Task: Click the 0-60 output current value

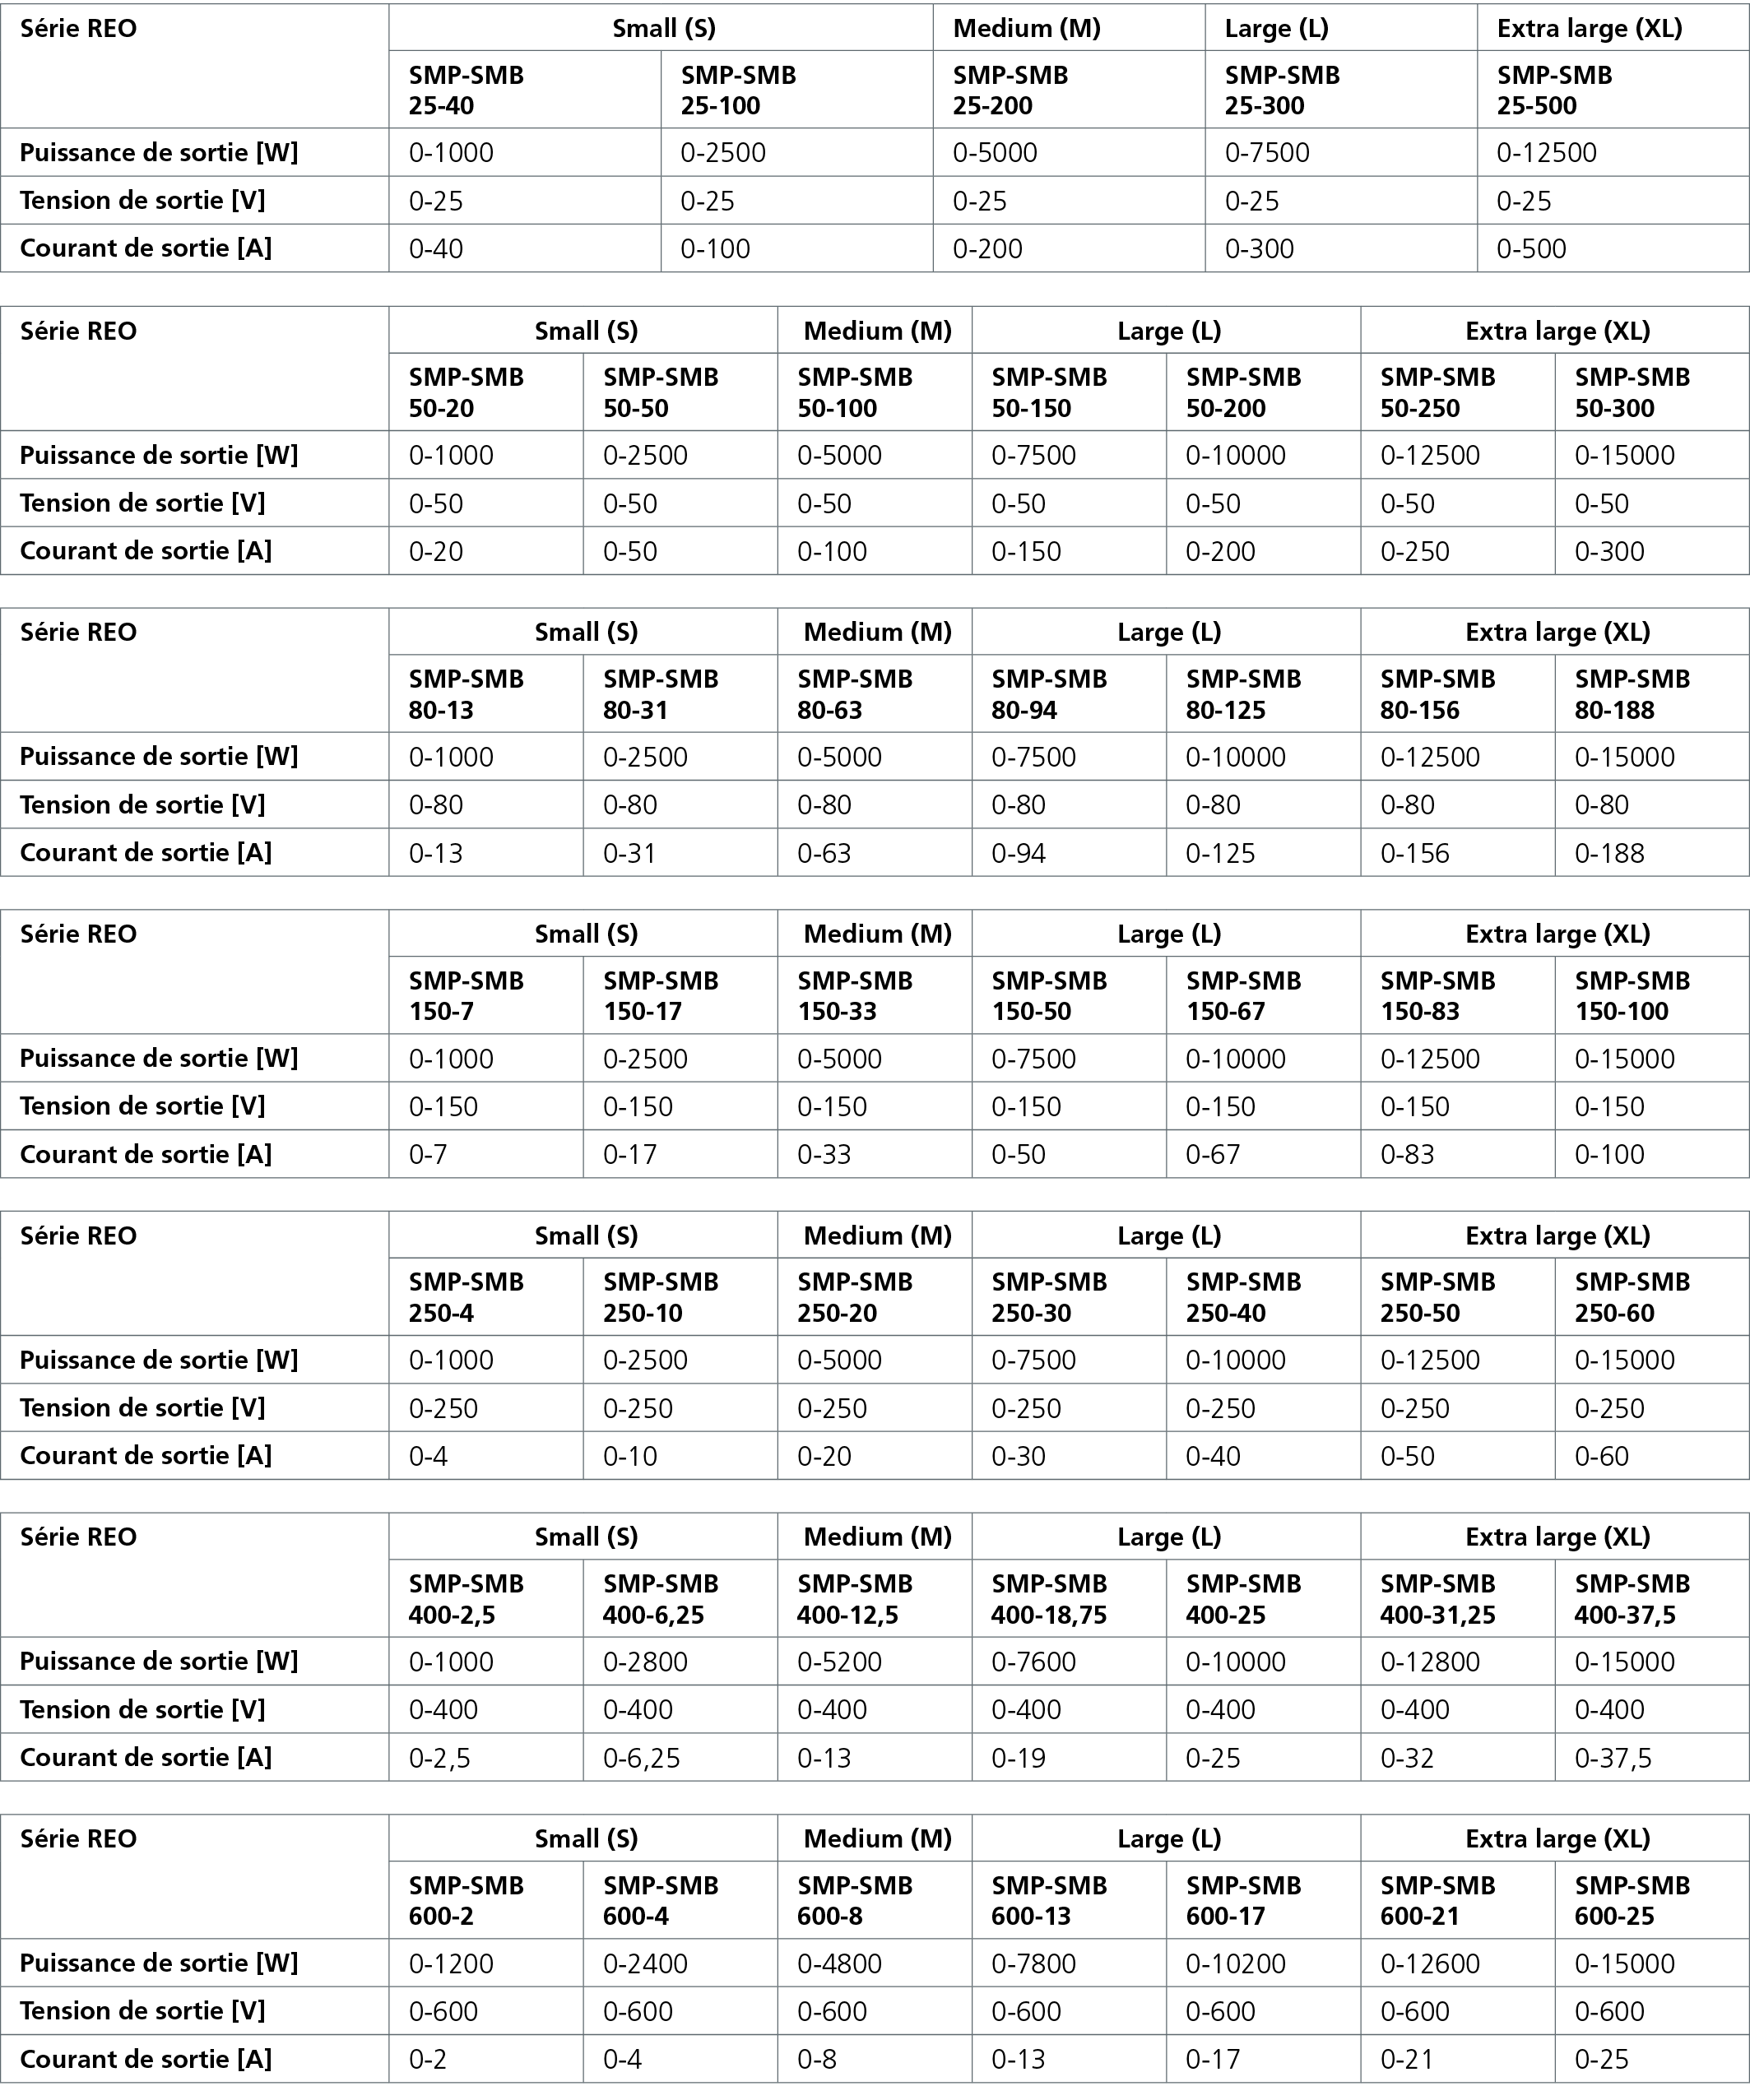Action: pyautogui.click(x=1602, y=1456)
